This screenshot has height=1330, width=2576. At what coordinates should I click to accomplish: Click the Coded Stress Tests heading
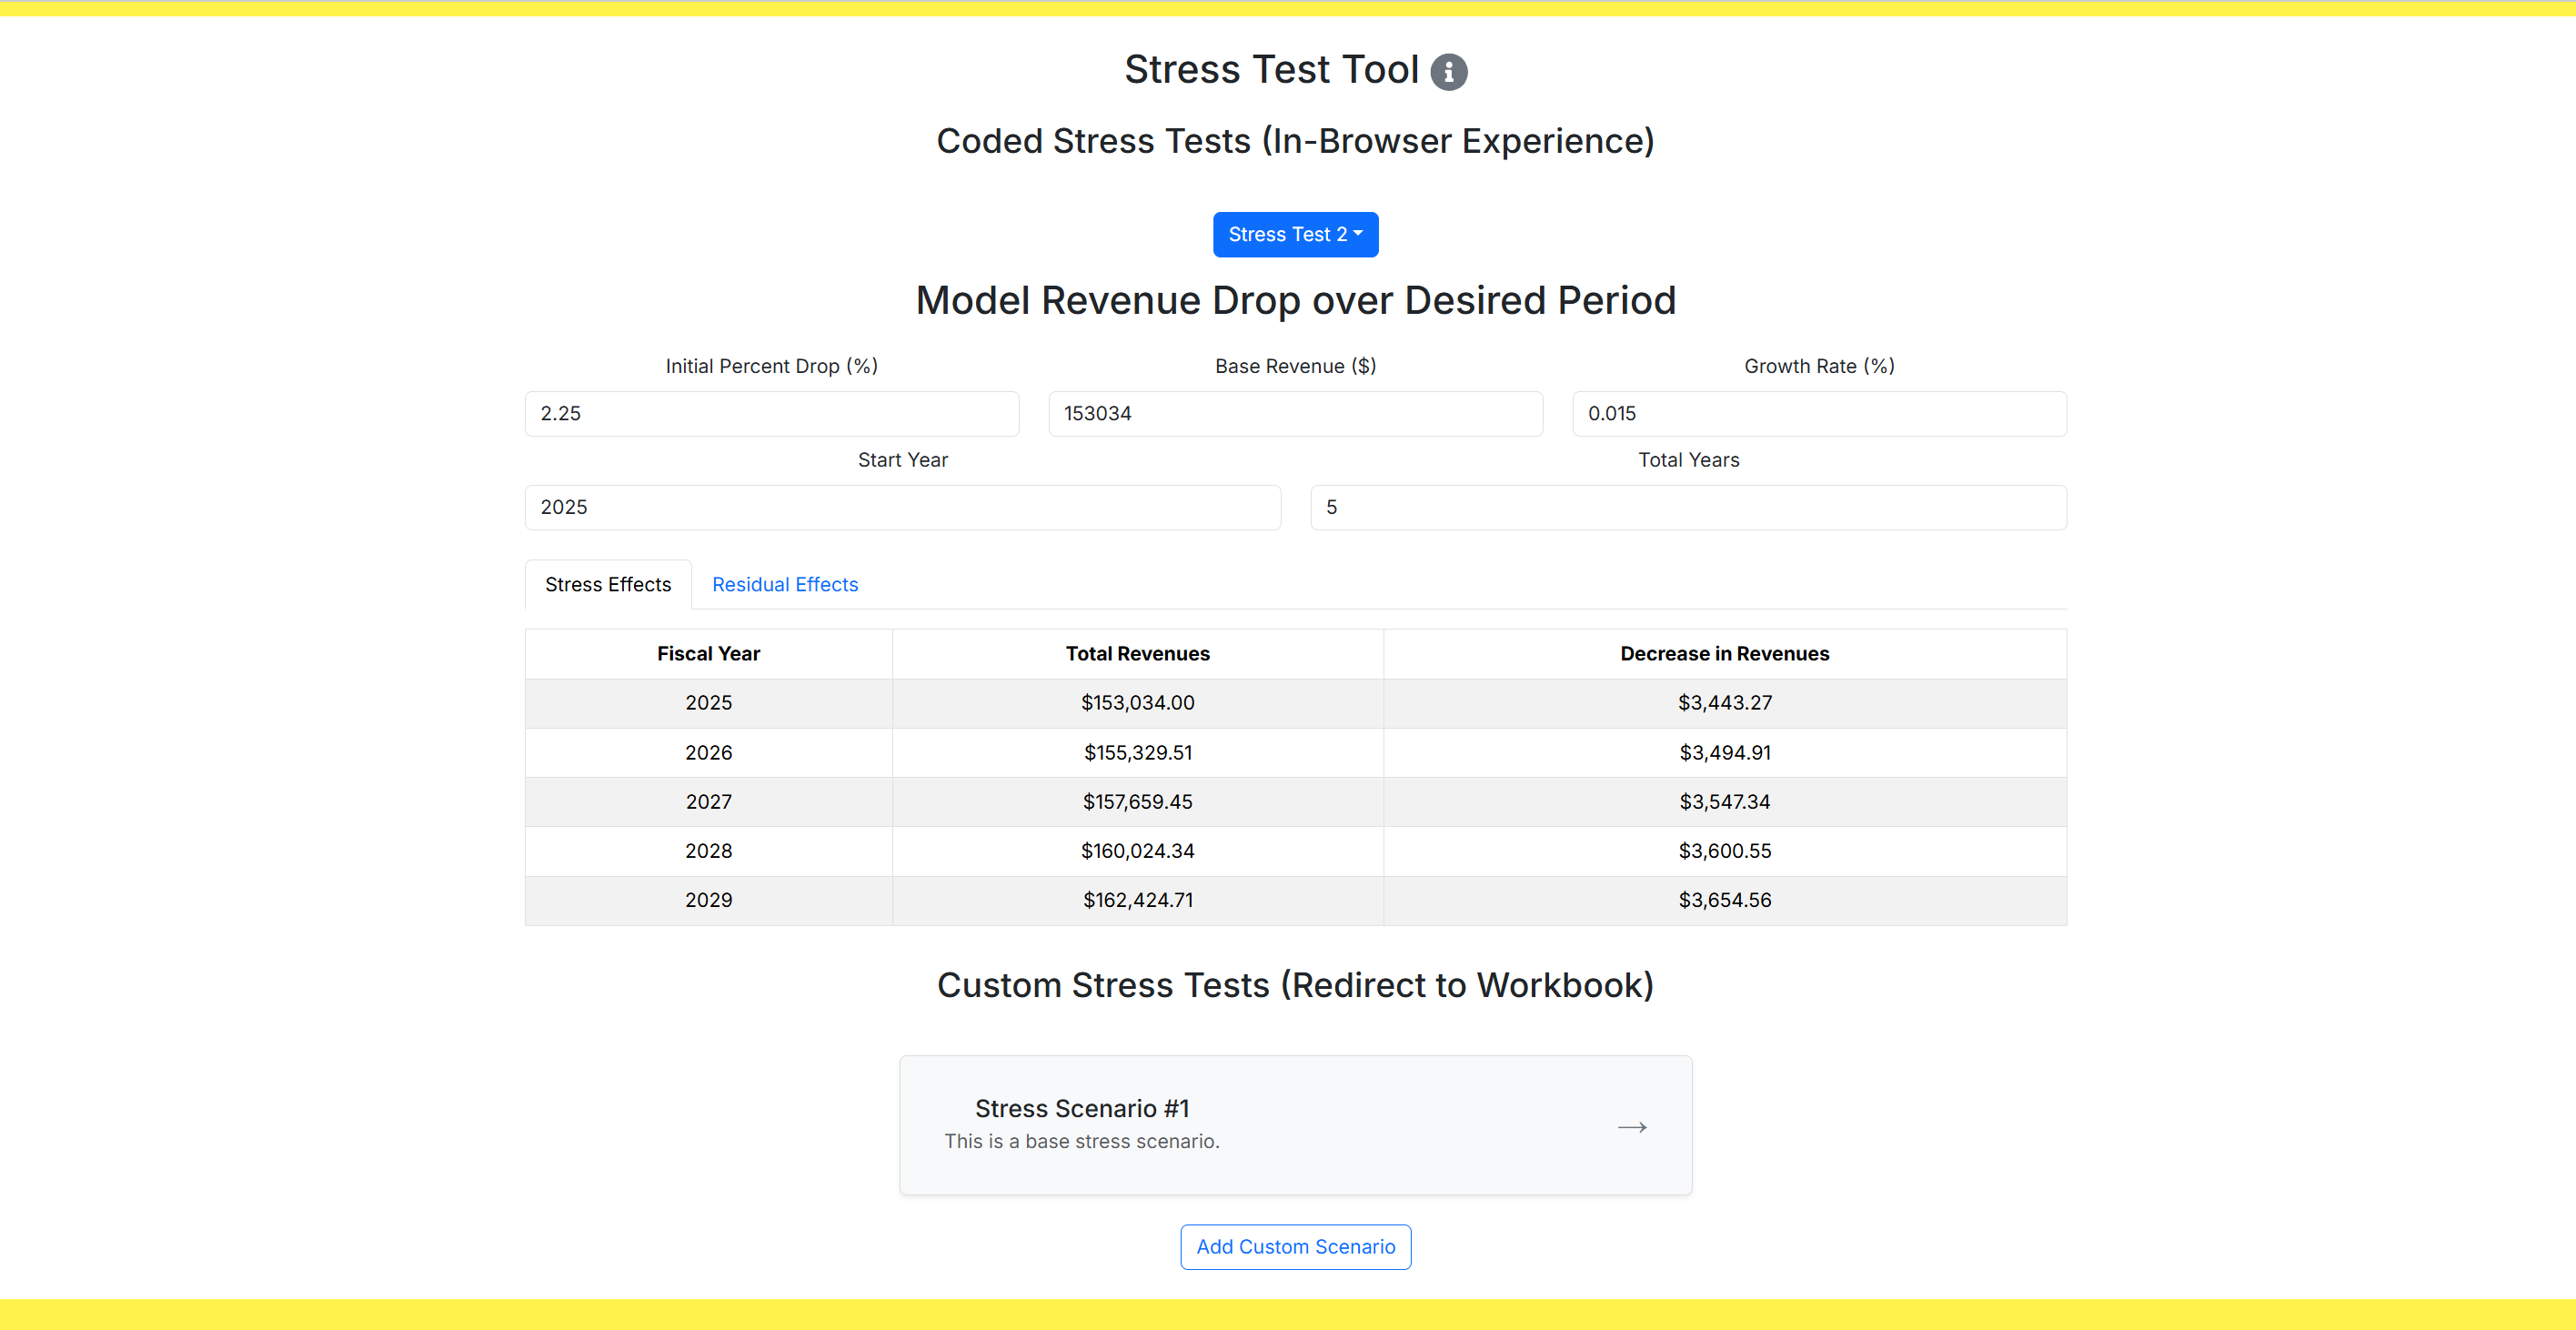pos(1295,141)
